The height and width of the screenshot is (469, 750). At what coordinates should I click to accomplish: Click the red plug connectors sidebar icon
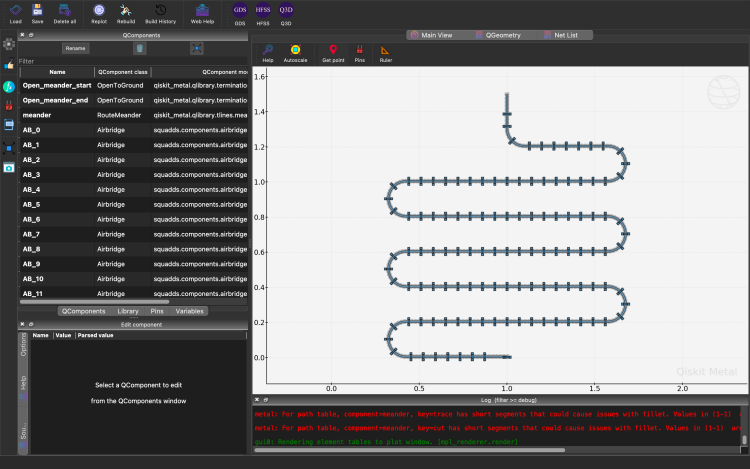(9, 106)
